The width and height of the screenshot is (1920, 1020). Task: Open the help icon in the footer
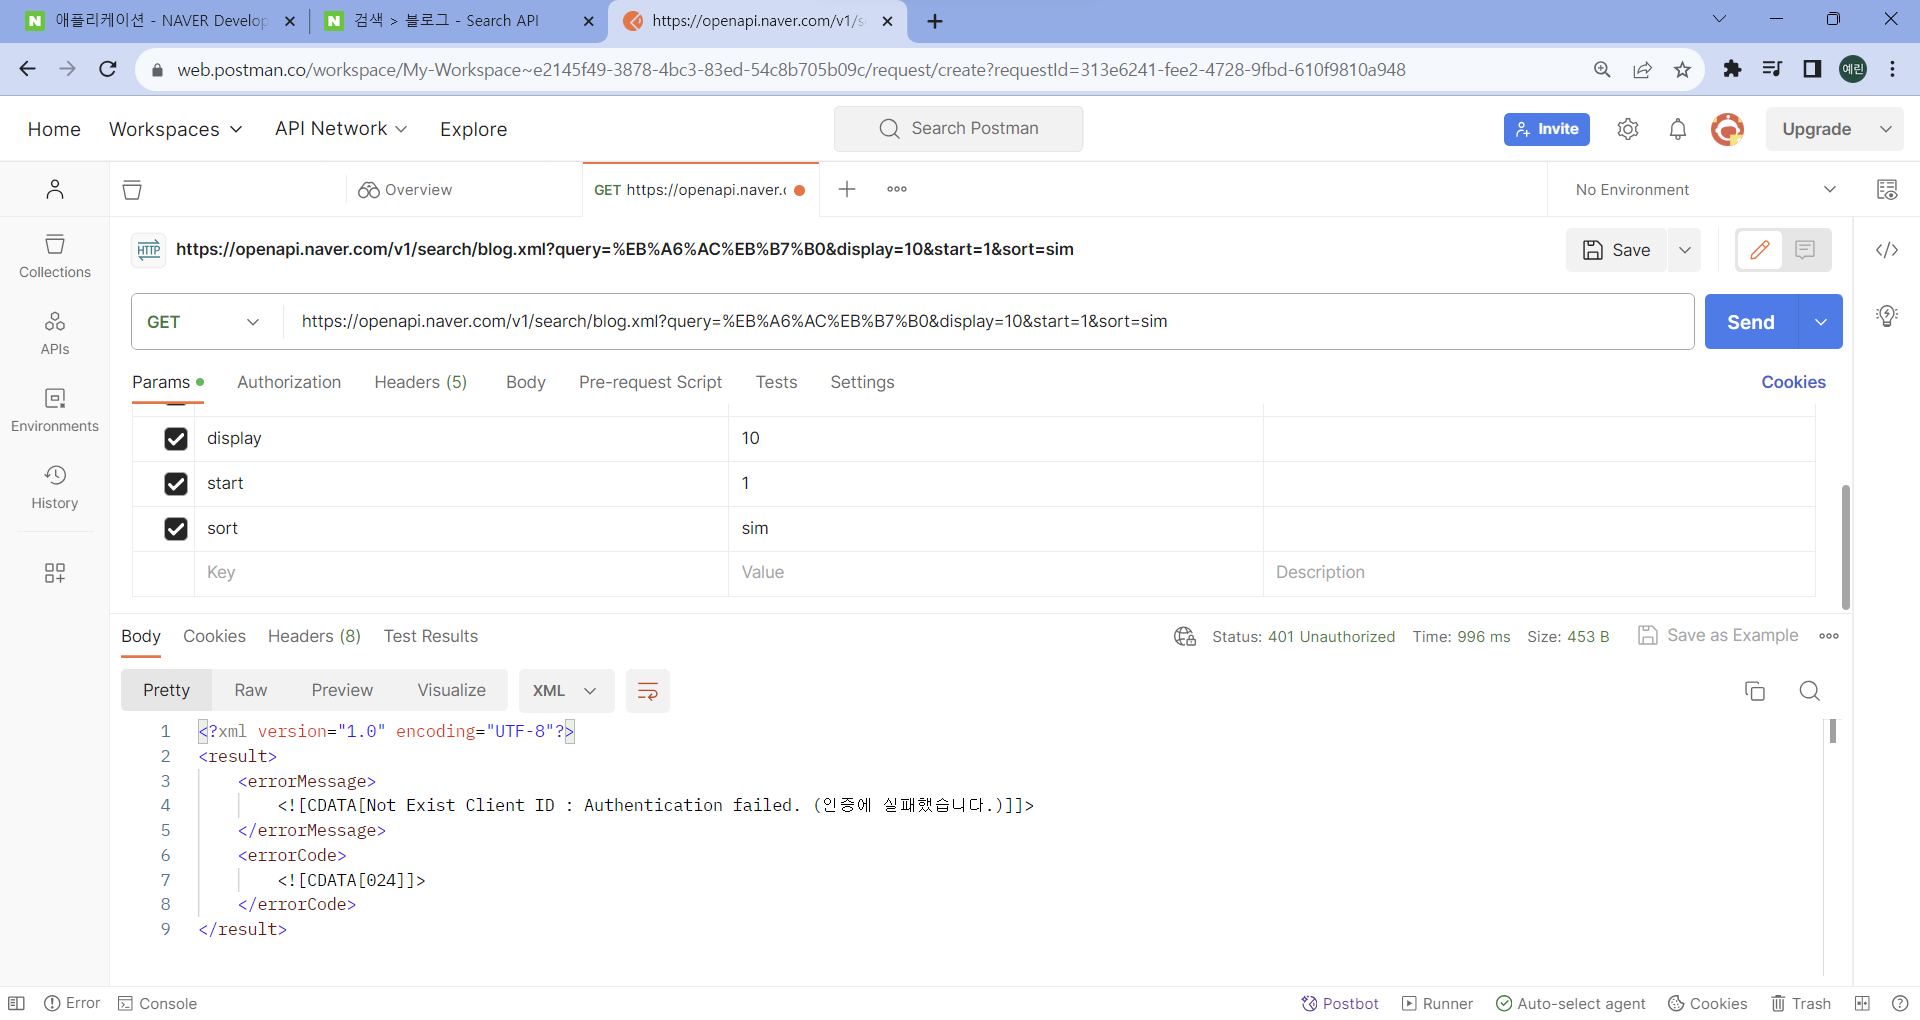1900,1003
